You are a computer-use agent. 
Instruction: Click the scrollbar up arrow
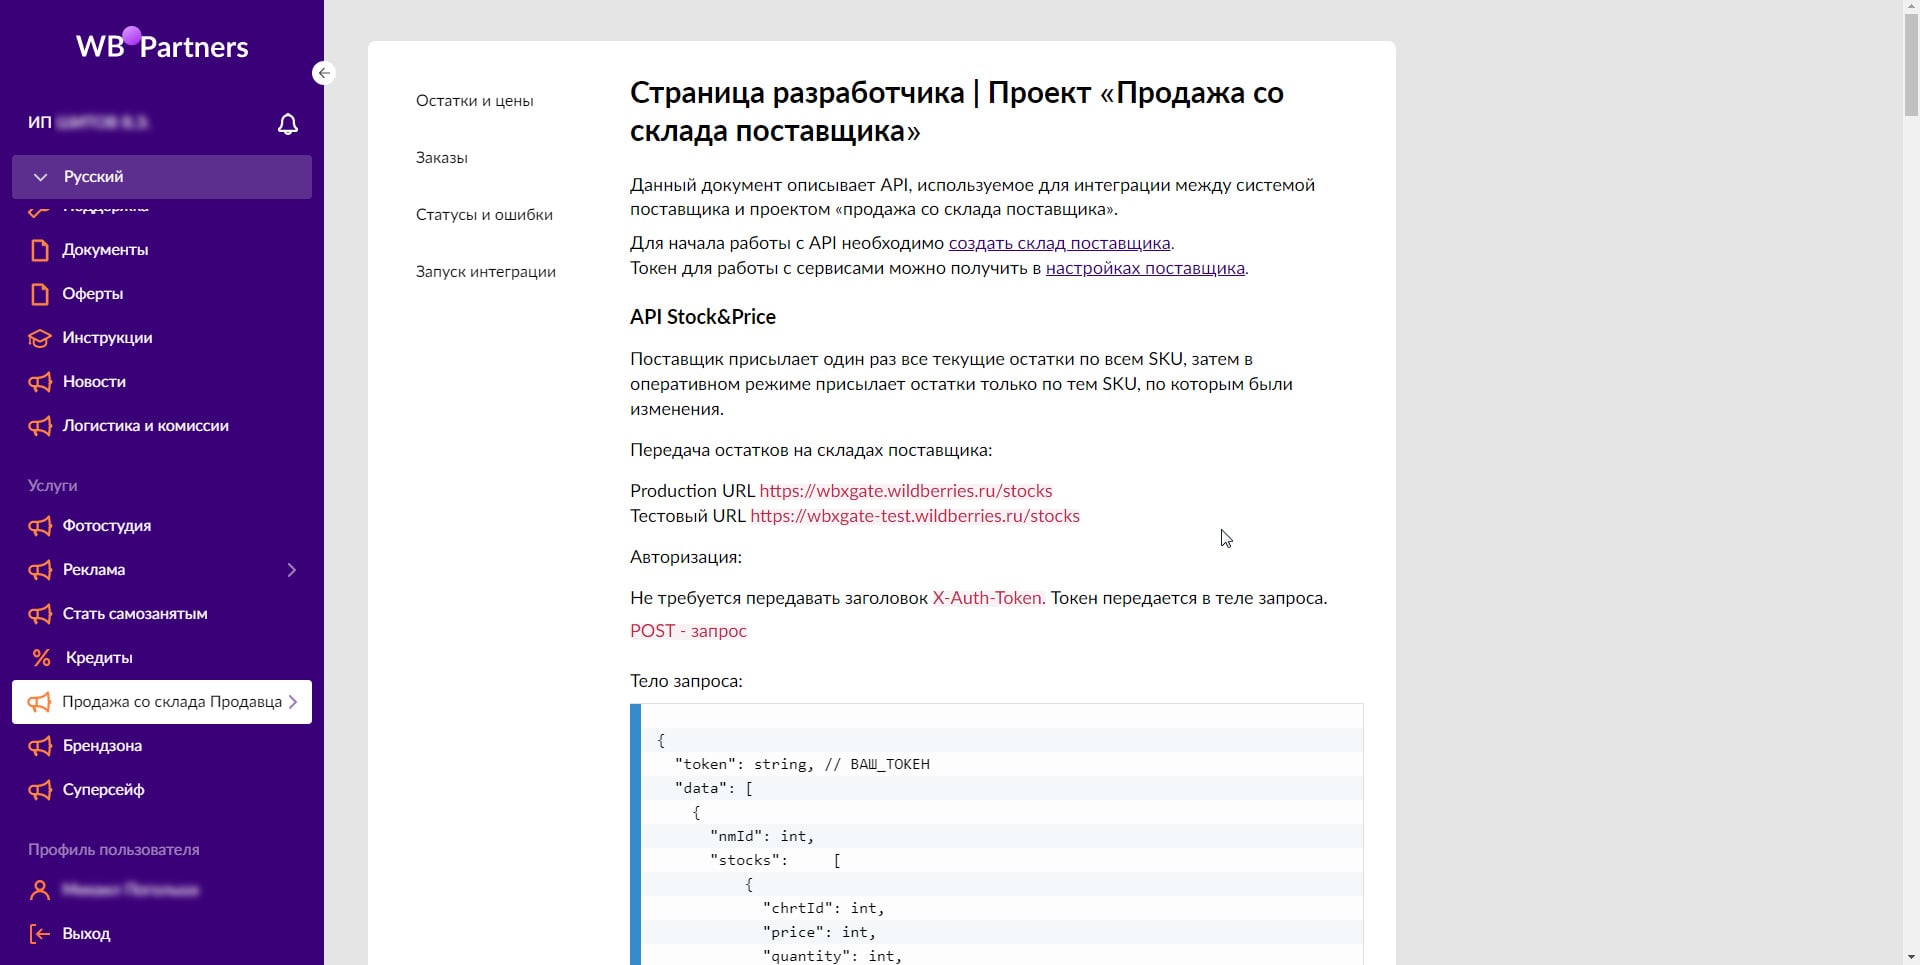point(1911,8)
